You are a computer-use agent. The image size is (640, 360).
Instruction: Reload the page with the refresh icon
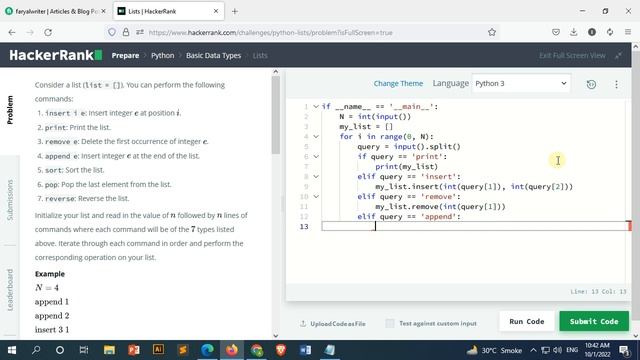click(x=48, y=32)
